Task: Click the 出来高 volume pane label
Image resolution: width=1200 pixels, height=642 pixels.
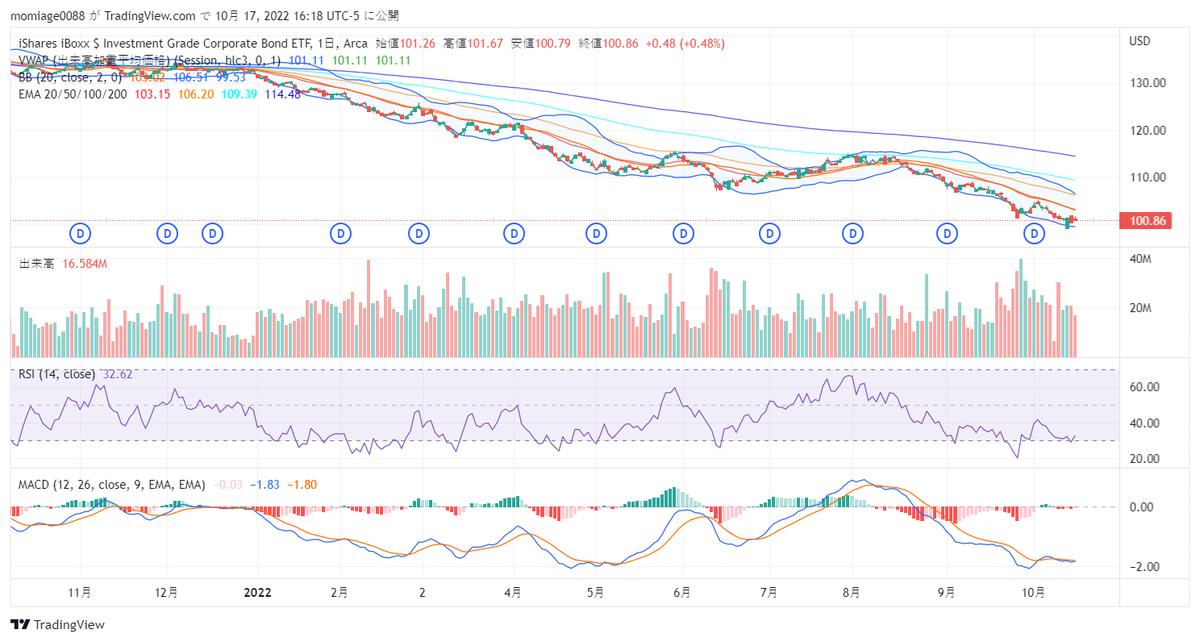Action: 37,263
